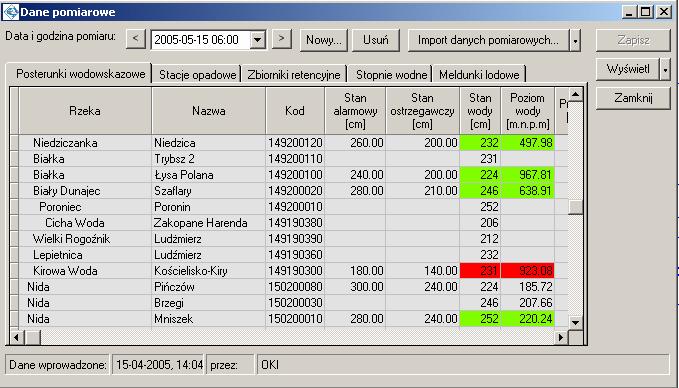Viewport: 679px width, 388px height.
Task: Click green water level cell 497.98
Action: 527,143
